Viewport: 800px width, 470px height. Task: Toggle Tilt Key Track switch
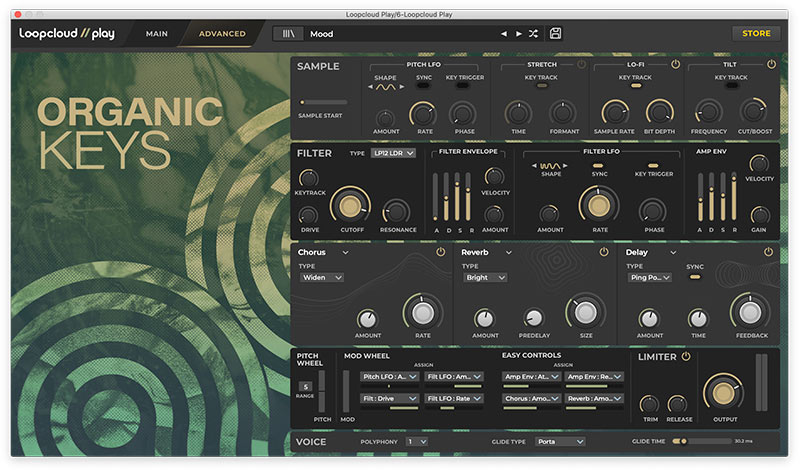point(732,86)
